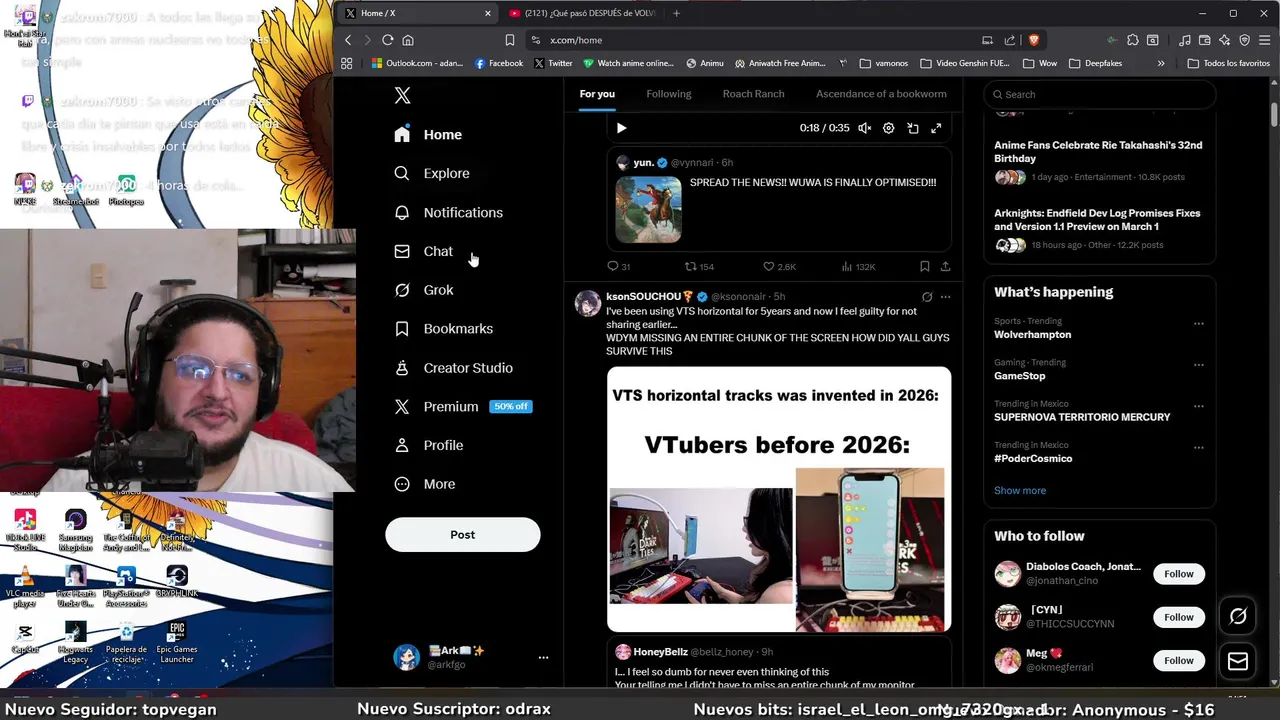Switch to Ascendance of a bookworm tab

point(881,94)
